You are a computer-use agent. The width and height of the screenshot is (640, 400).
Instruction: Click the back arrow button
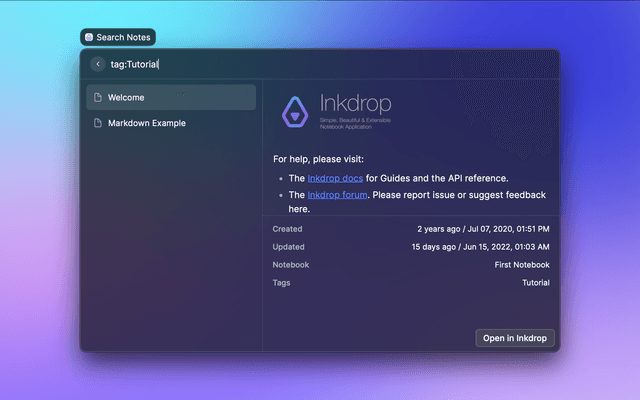pyautogui.click(x=98, y=64)
